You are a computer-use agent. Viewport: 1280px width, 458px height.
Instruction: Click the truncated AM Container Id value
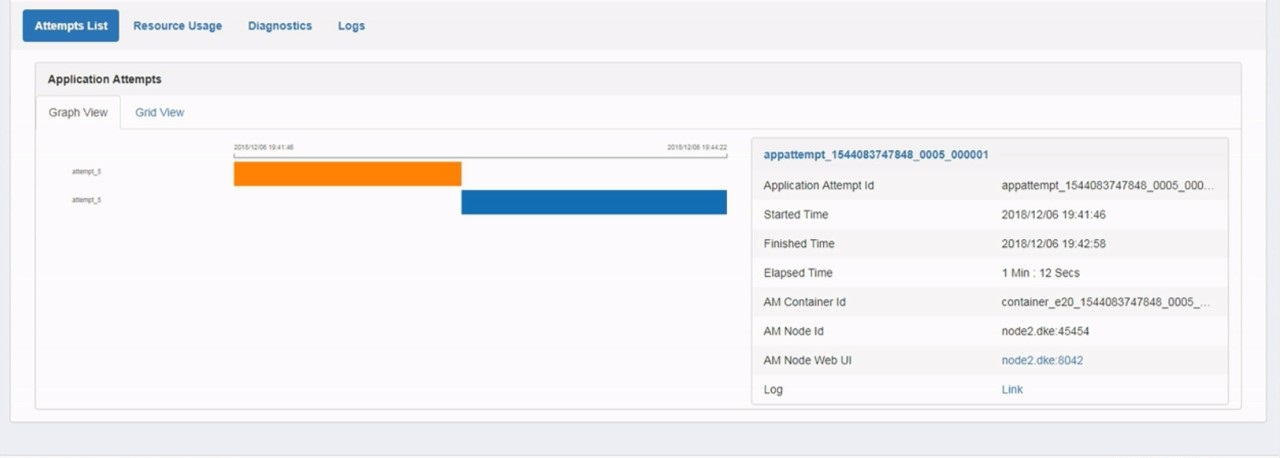[x=1107, y=302]
